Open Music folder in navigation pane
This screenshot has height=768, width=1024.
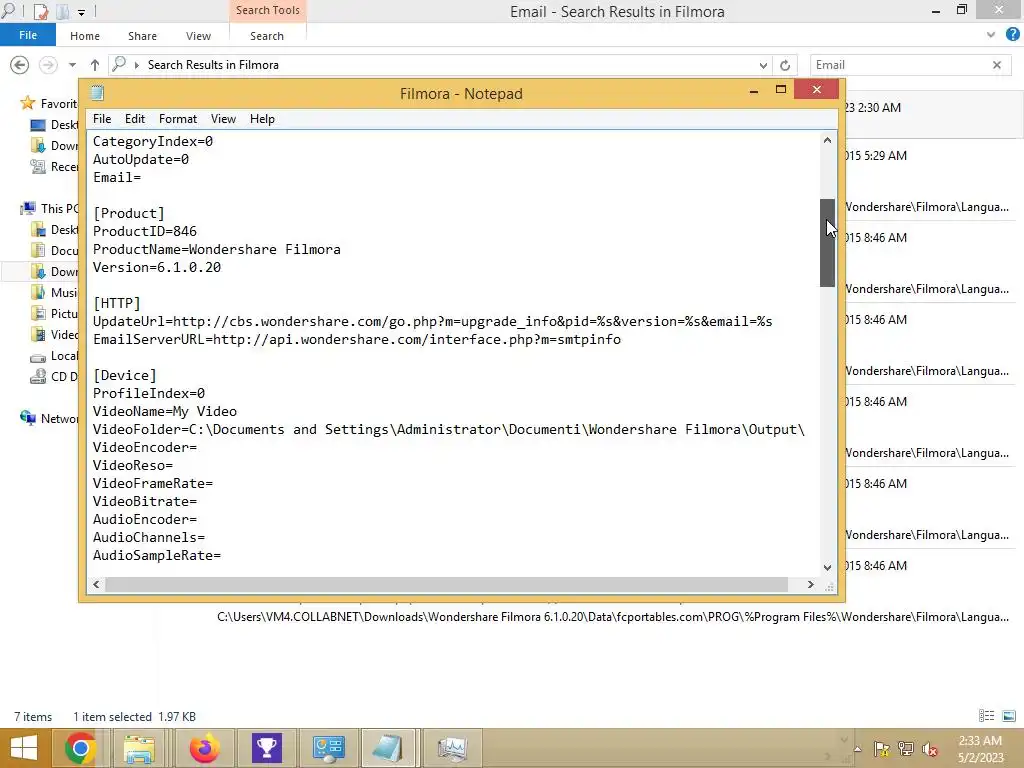point(55,293)
